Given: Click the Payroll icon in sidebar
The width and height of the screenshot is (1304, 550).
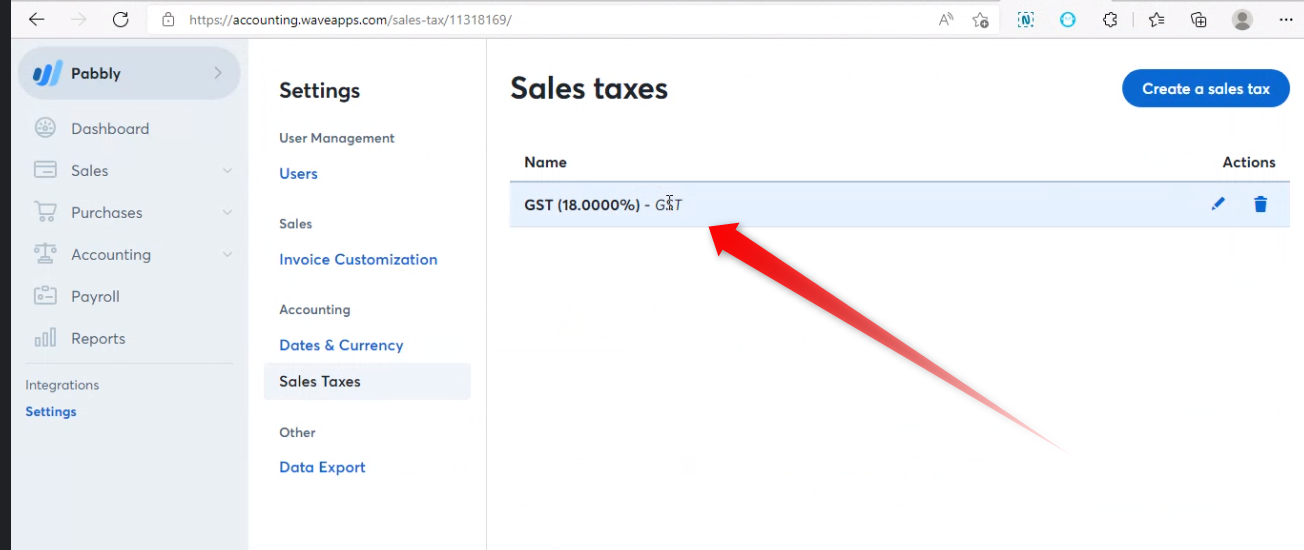Looking at the screenshot, I should coord(45,296).
